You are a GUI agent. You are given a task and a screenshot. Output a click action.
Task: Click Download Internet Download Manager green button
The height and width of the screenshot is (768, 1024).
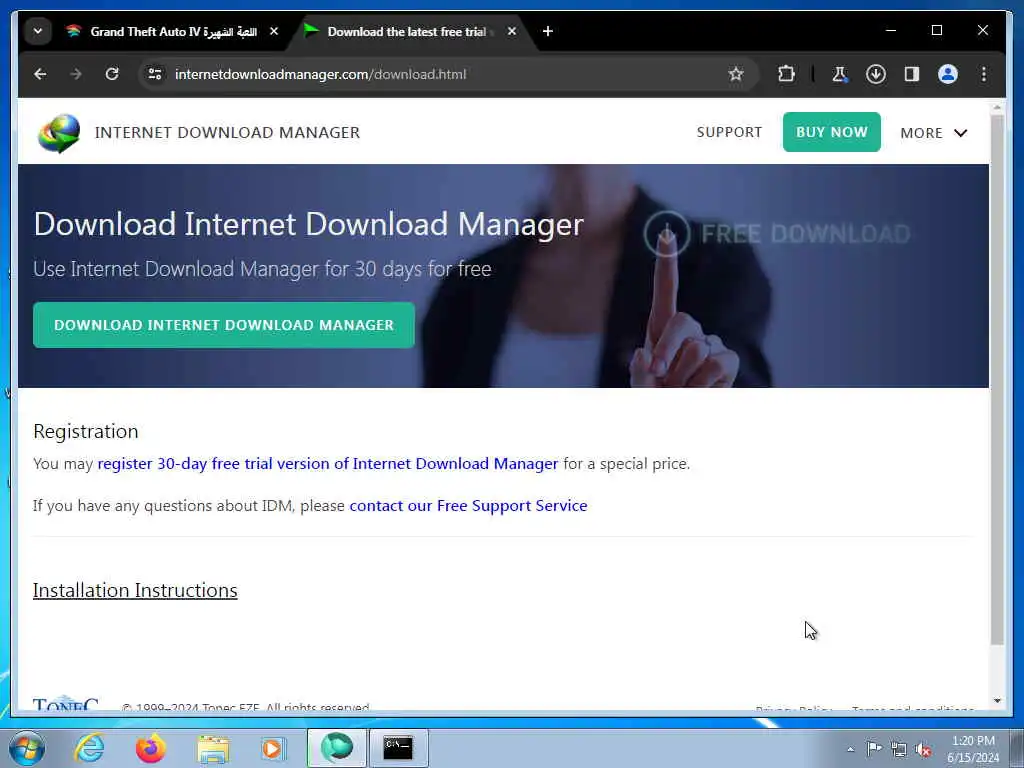tap(224, 325)
